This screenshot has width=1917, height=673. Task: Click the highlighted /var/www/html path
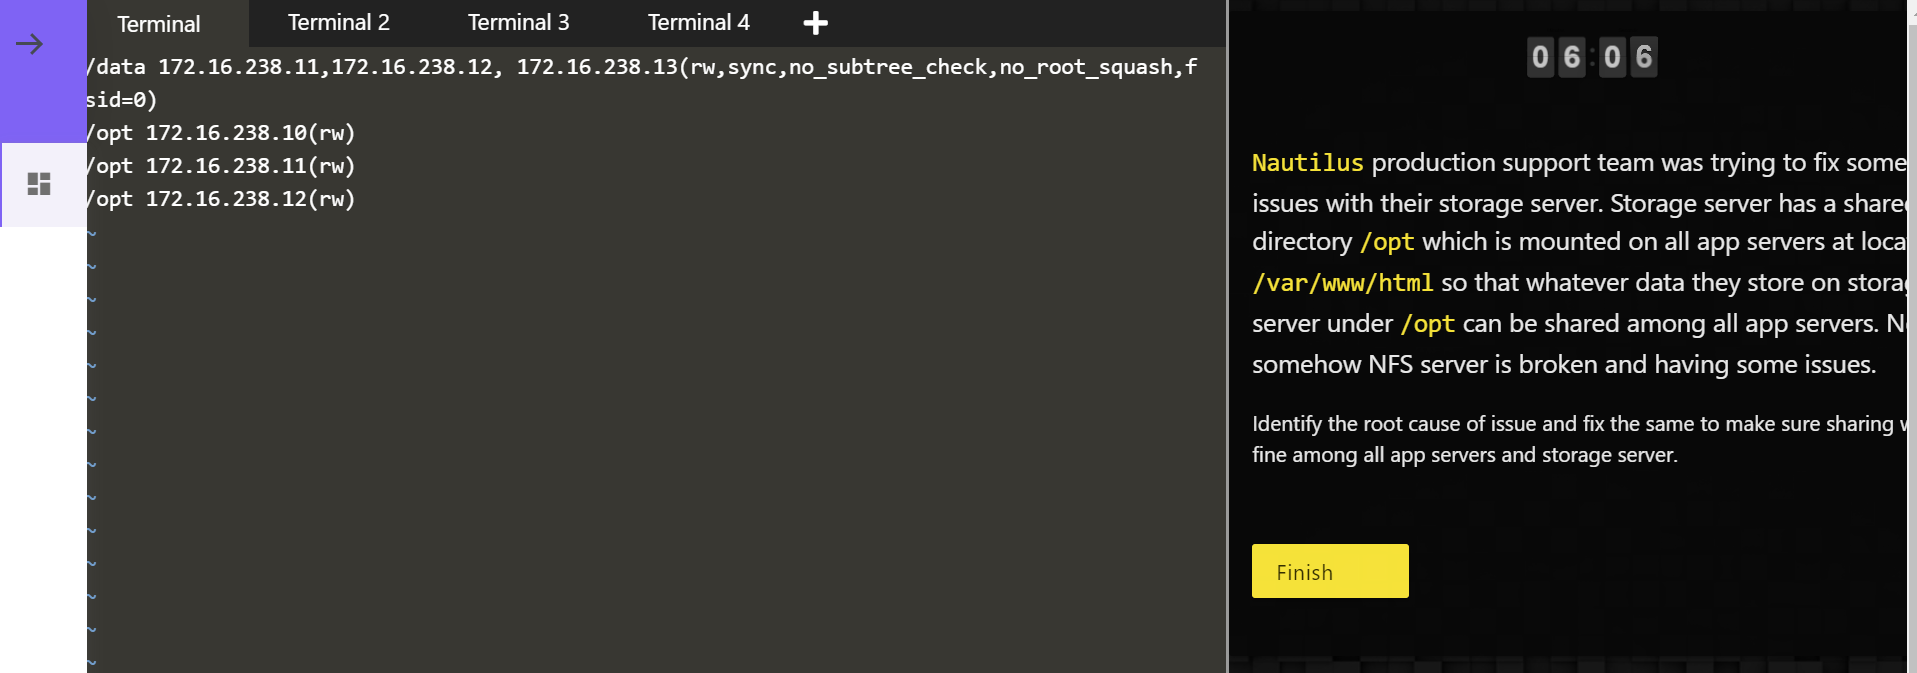click(x=1342, y=284)
